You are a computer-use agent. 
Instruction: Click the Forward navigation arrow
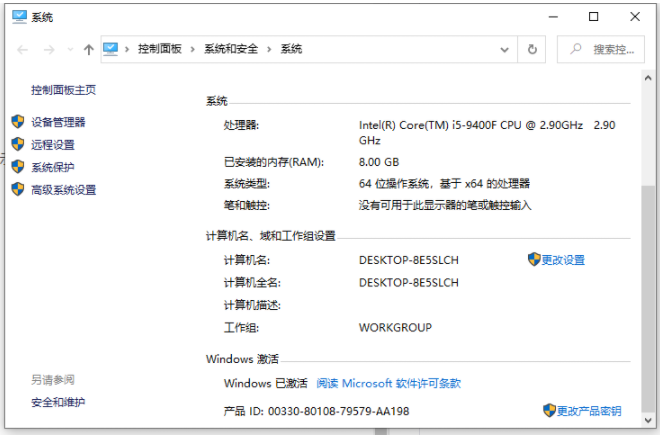(47, 49)
